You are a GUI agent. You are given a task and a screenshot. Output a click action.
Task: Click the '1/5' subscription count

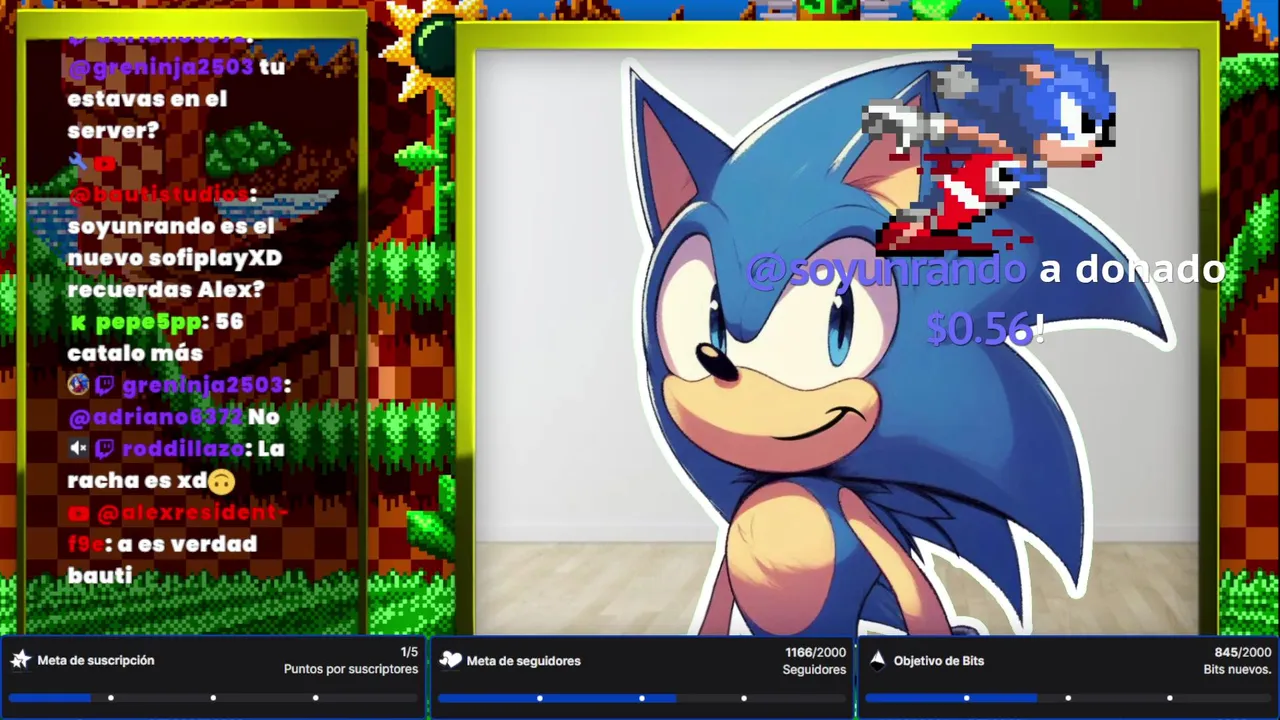409,652
